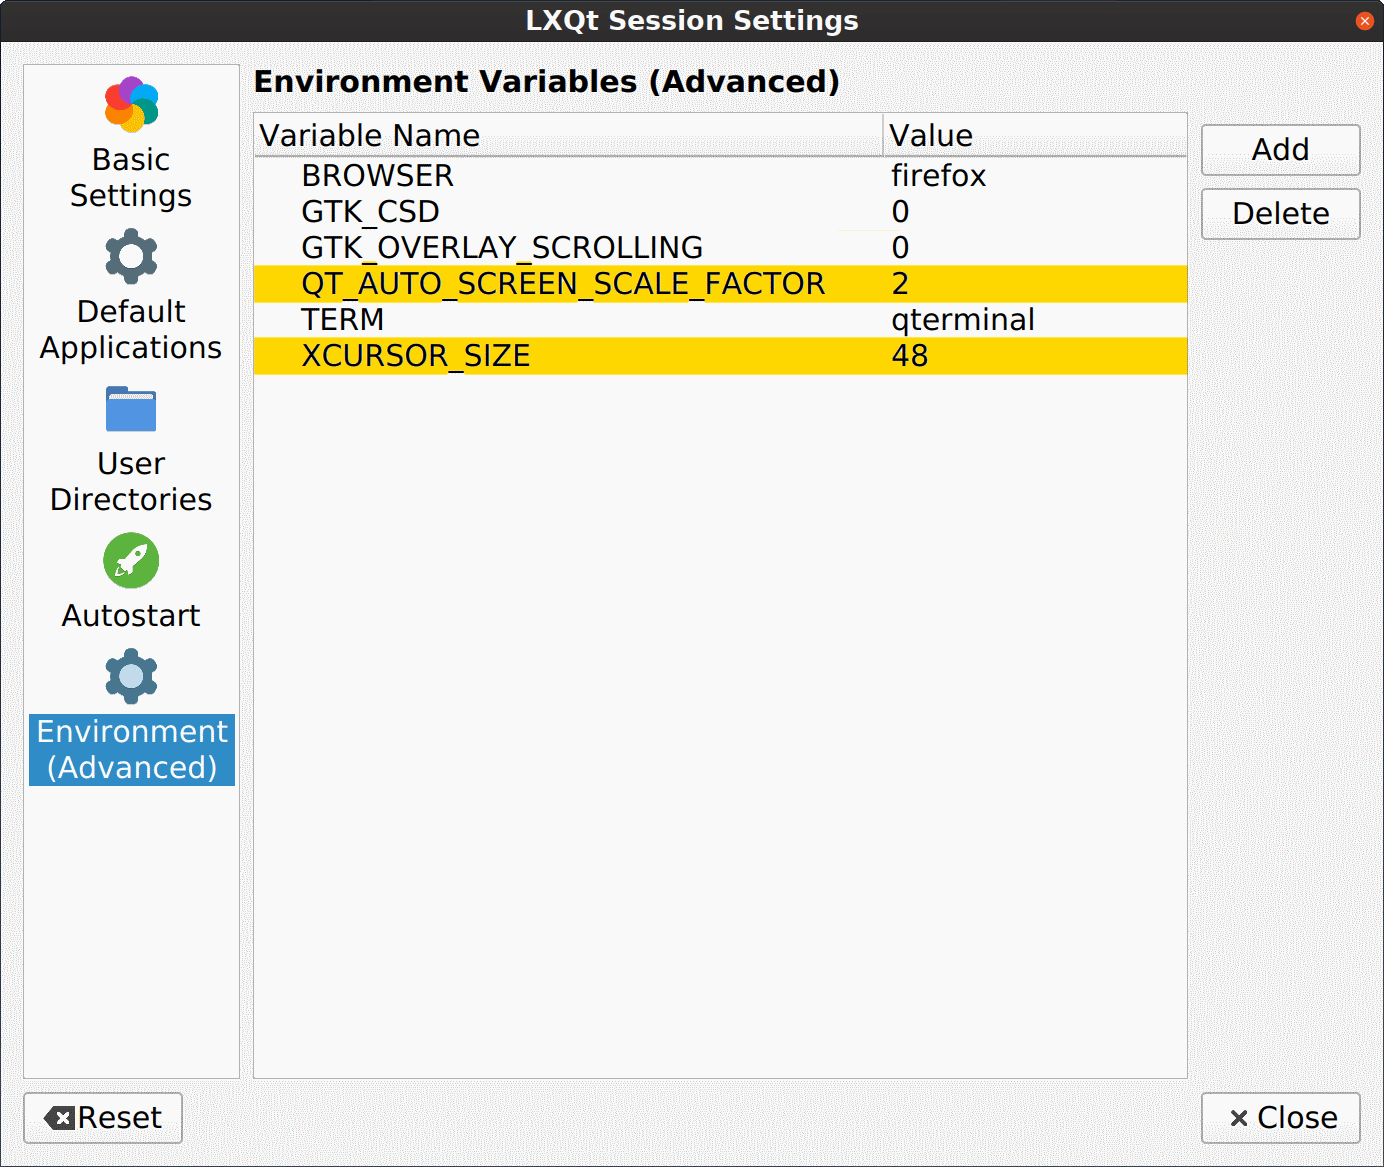Viewport: 1384px width, 1167px height.
Task: Add a new environment variable
Action: (x=1280, y=150)
